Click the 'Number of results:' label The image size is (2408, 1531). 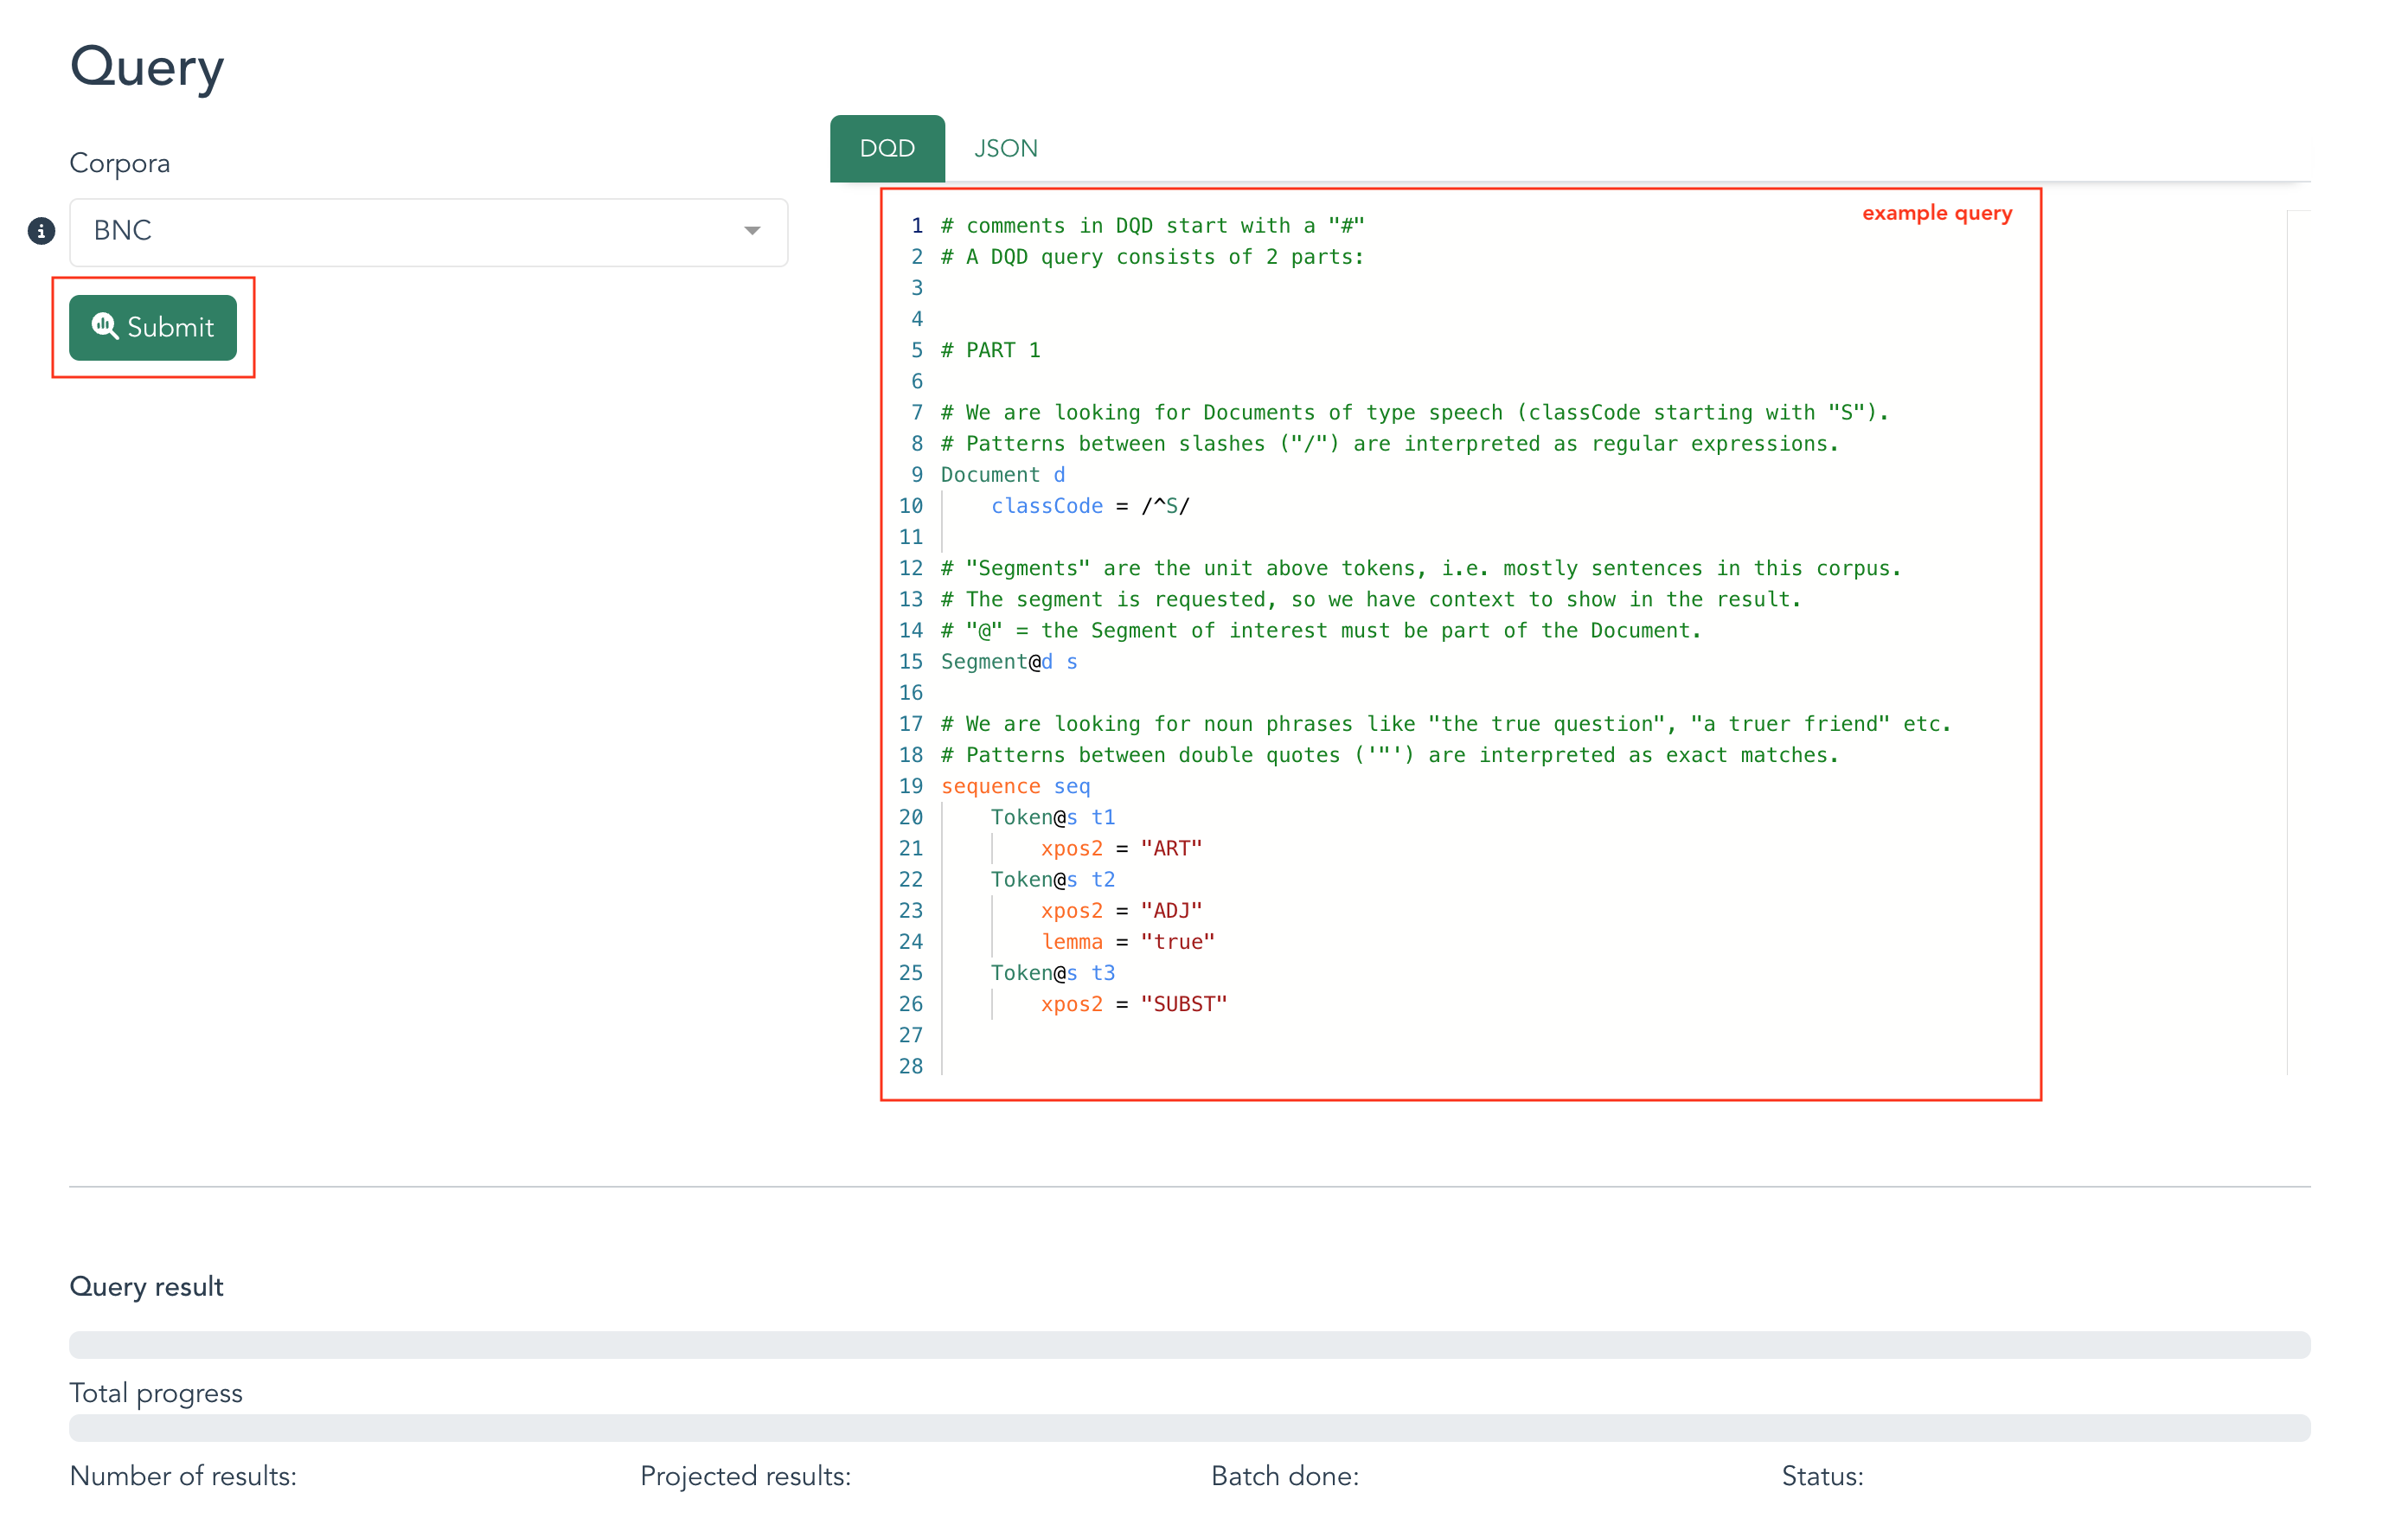[183, 1476]
